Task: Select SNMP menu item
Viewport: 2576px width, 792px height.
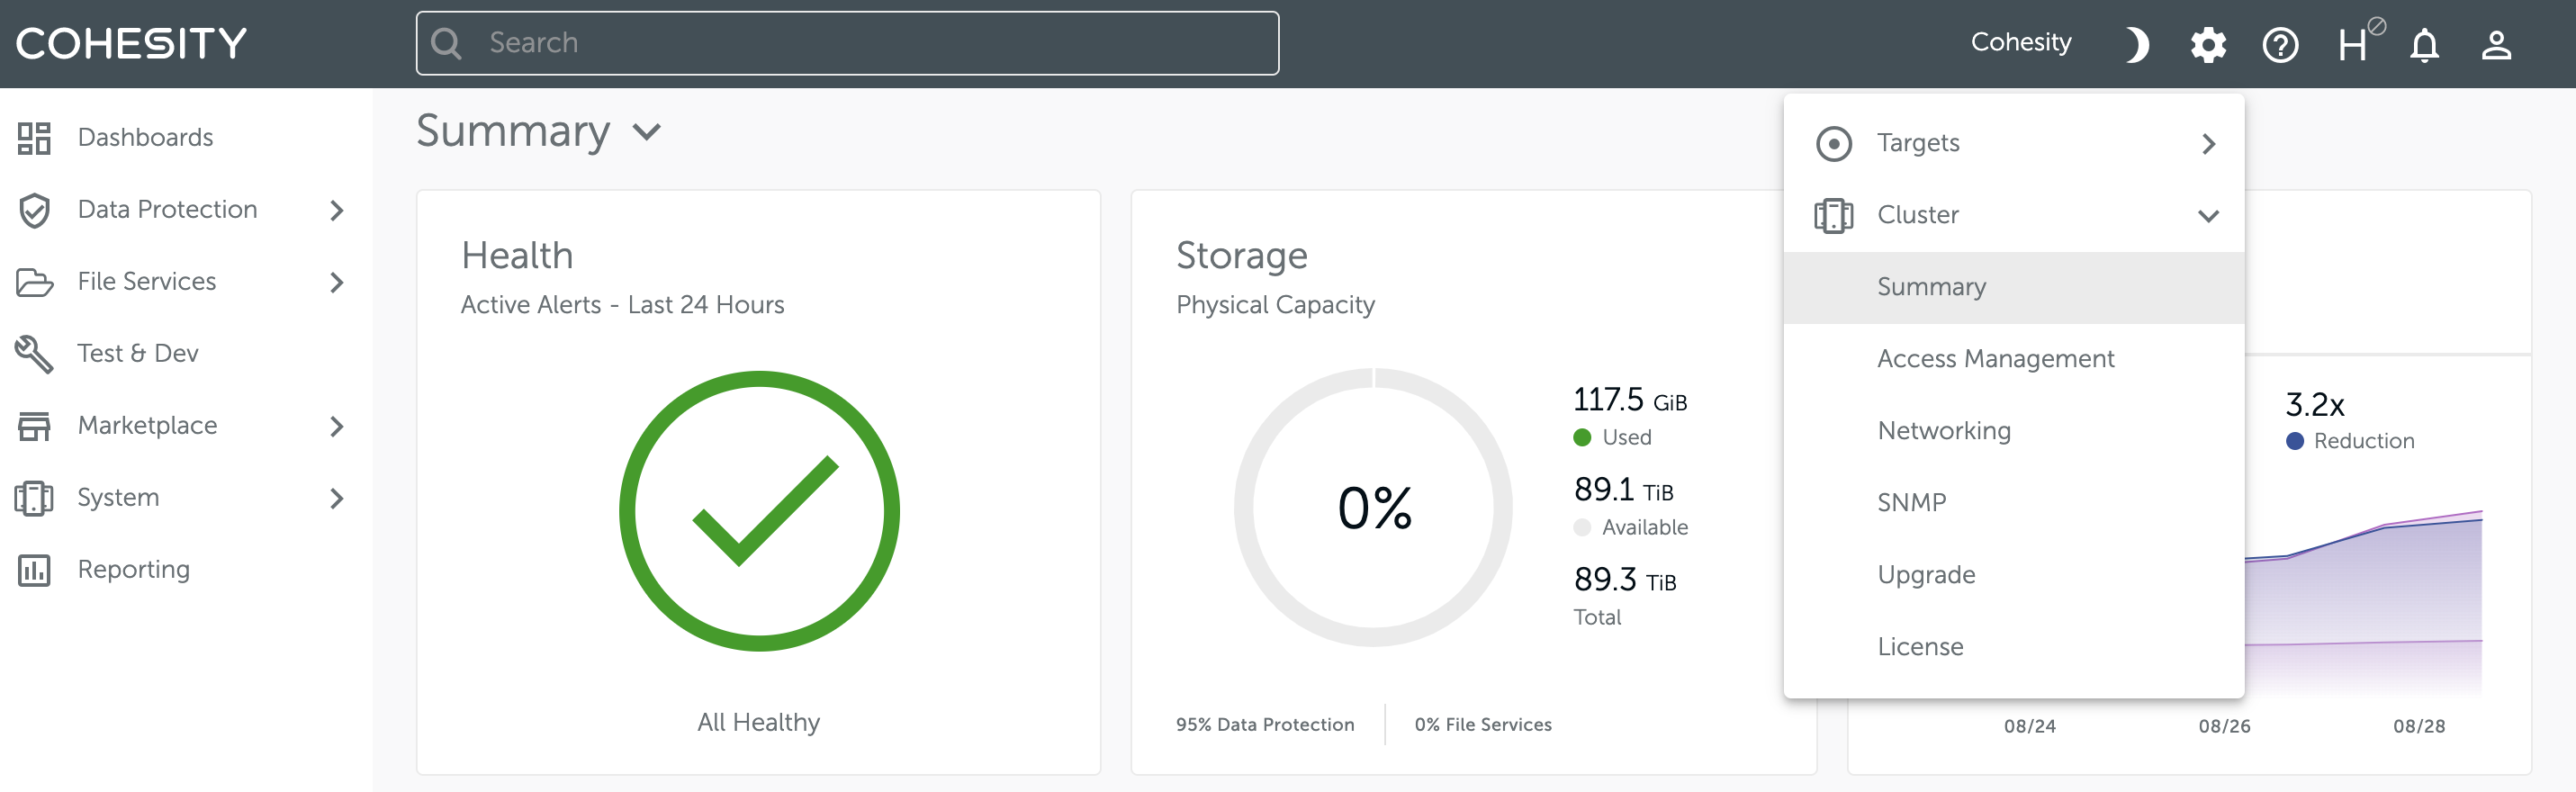Action: click(2014, 503)
